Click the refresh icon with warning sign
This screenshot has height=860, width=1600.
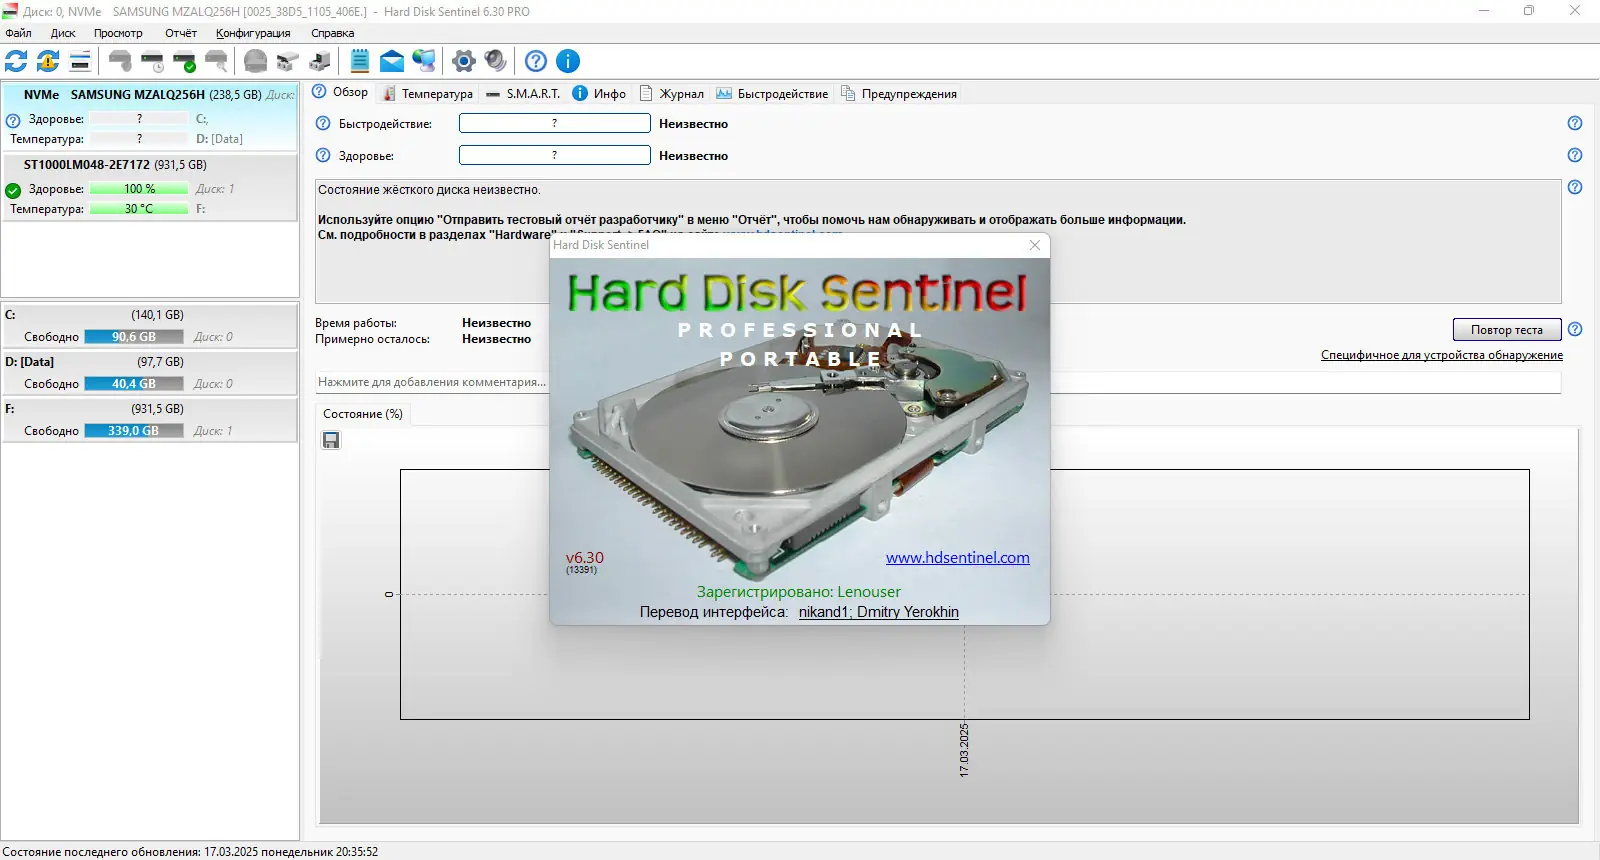click(x=48, y=61)
